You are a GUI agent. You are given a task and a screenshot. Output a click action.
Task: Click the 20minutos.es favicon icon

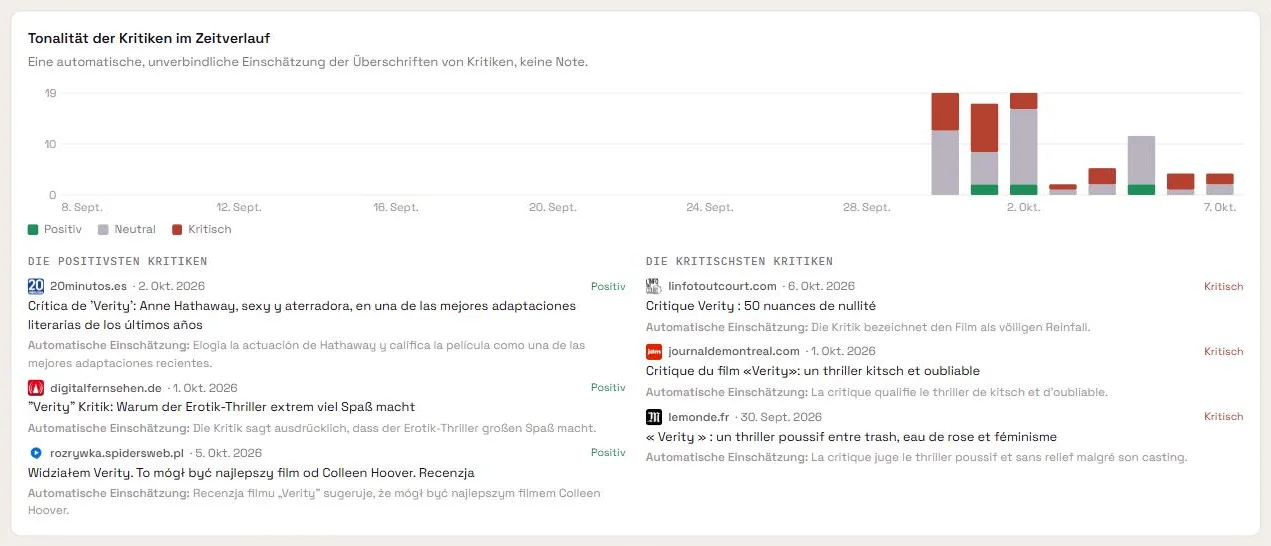click(x=36, y=286)
